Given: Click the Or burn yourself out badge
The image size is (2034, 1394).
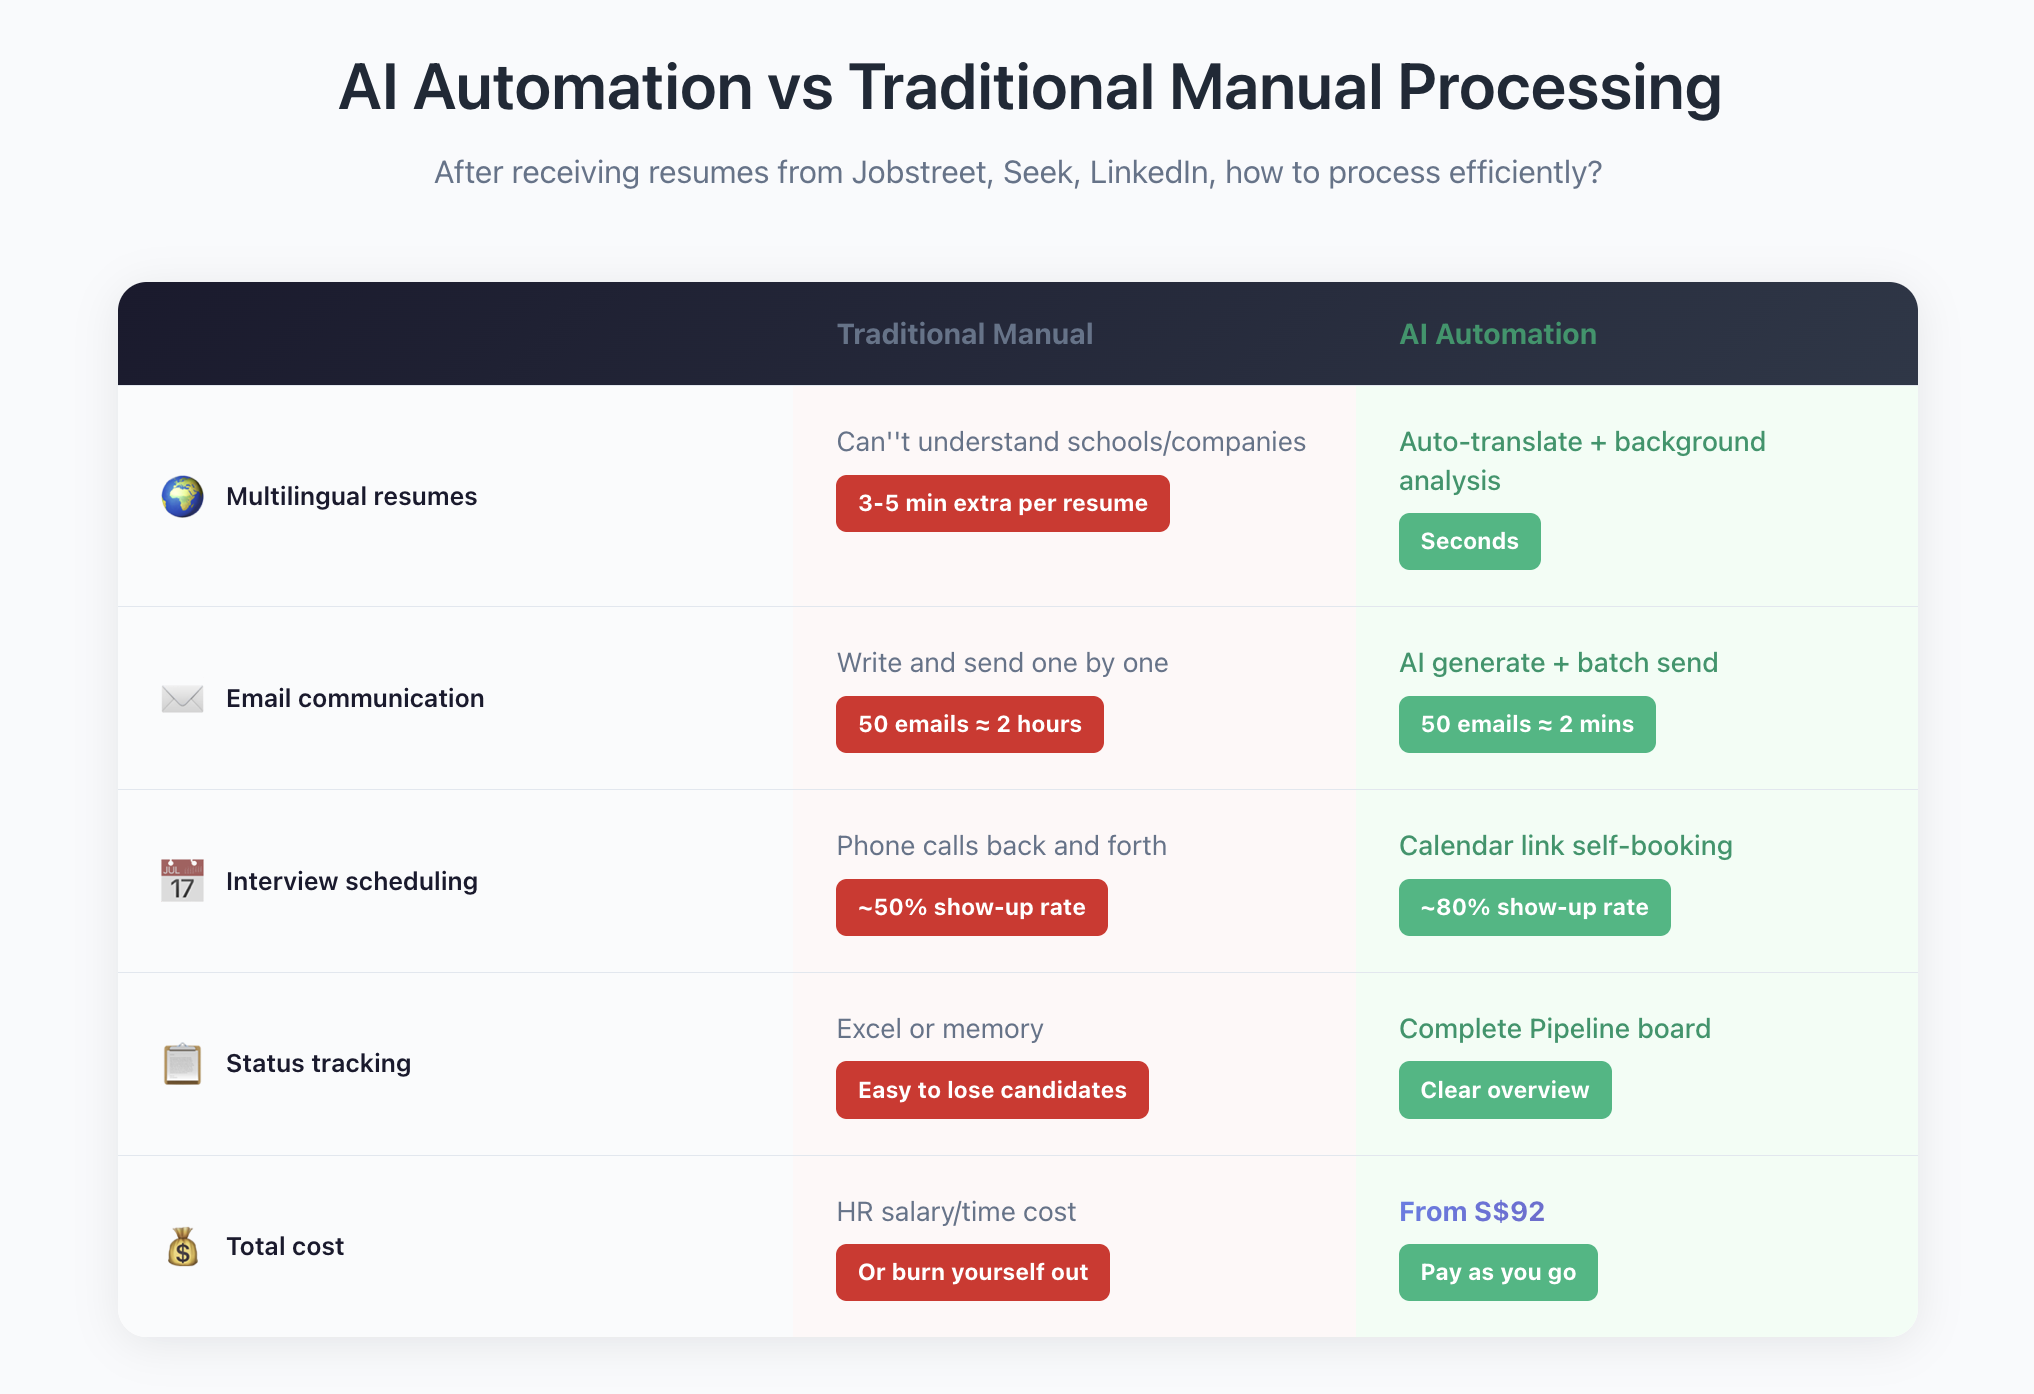Looking at the screenshot, I should [x=972, y=1272].
